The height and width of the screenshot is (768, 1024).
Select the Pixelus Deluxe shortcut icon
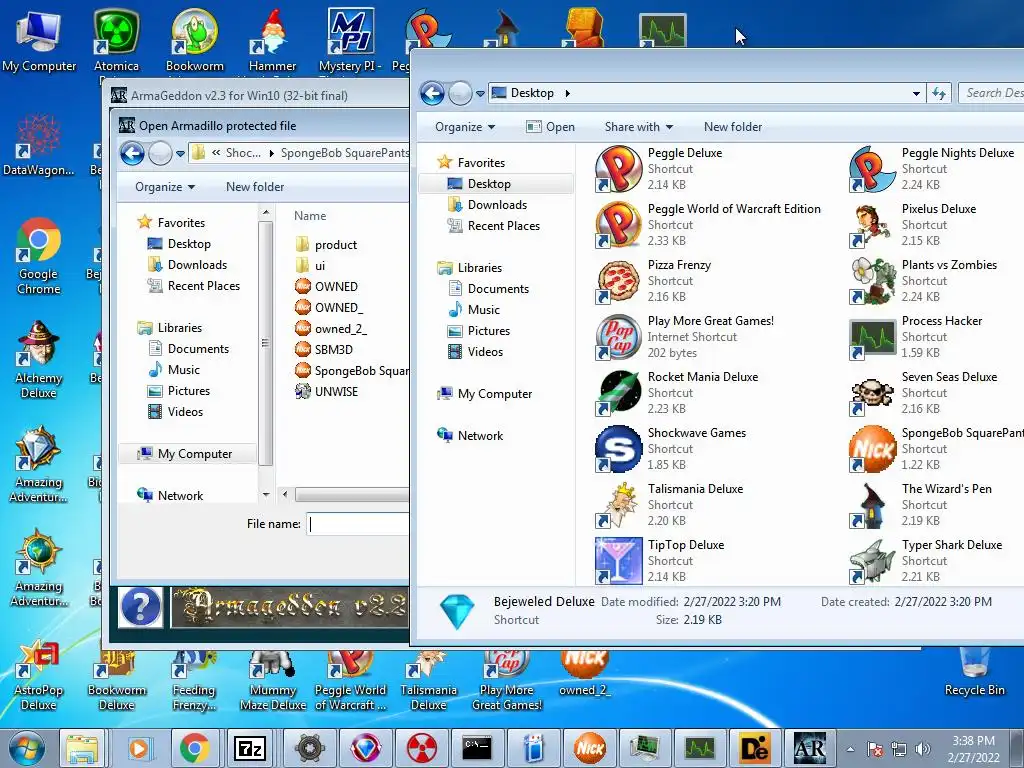(x=872, y=225)
